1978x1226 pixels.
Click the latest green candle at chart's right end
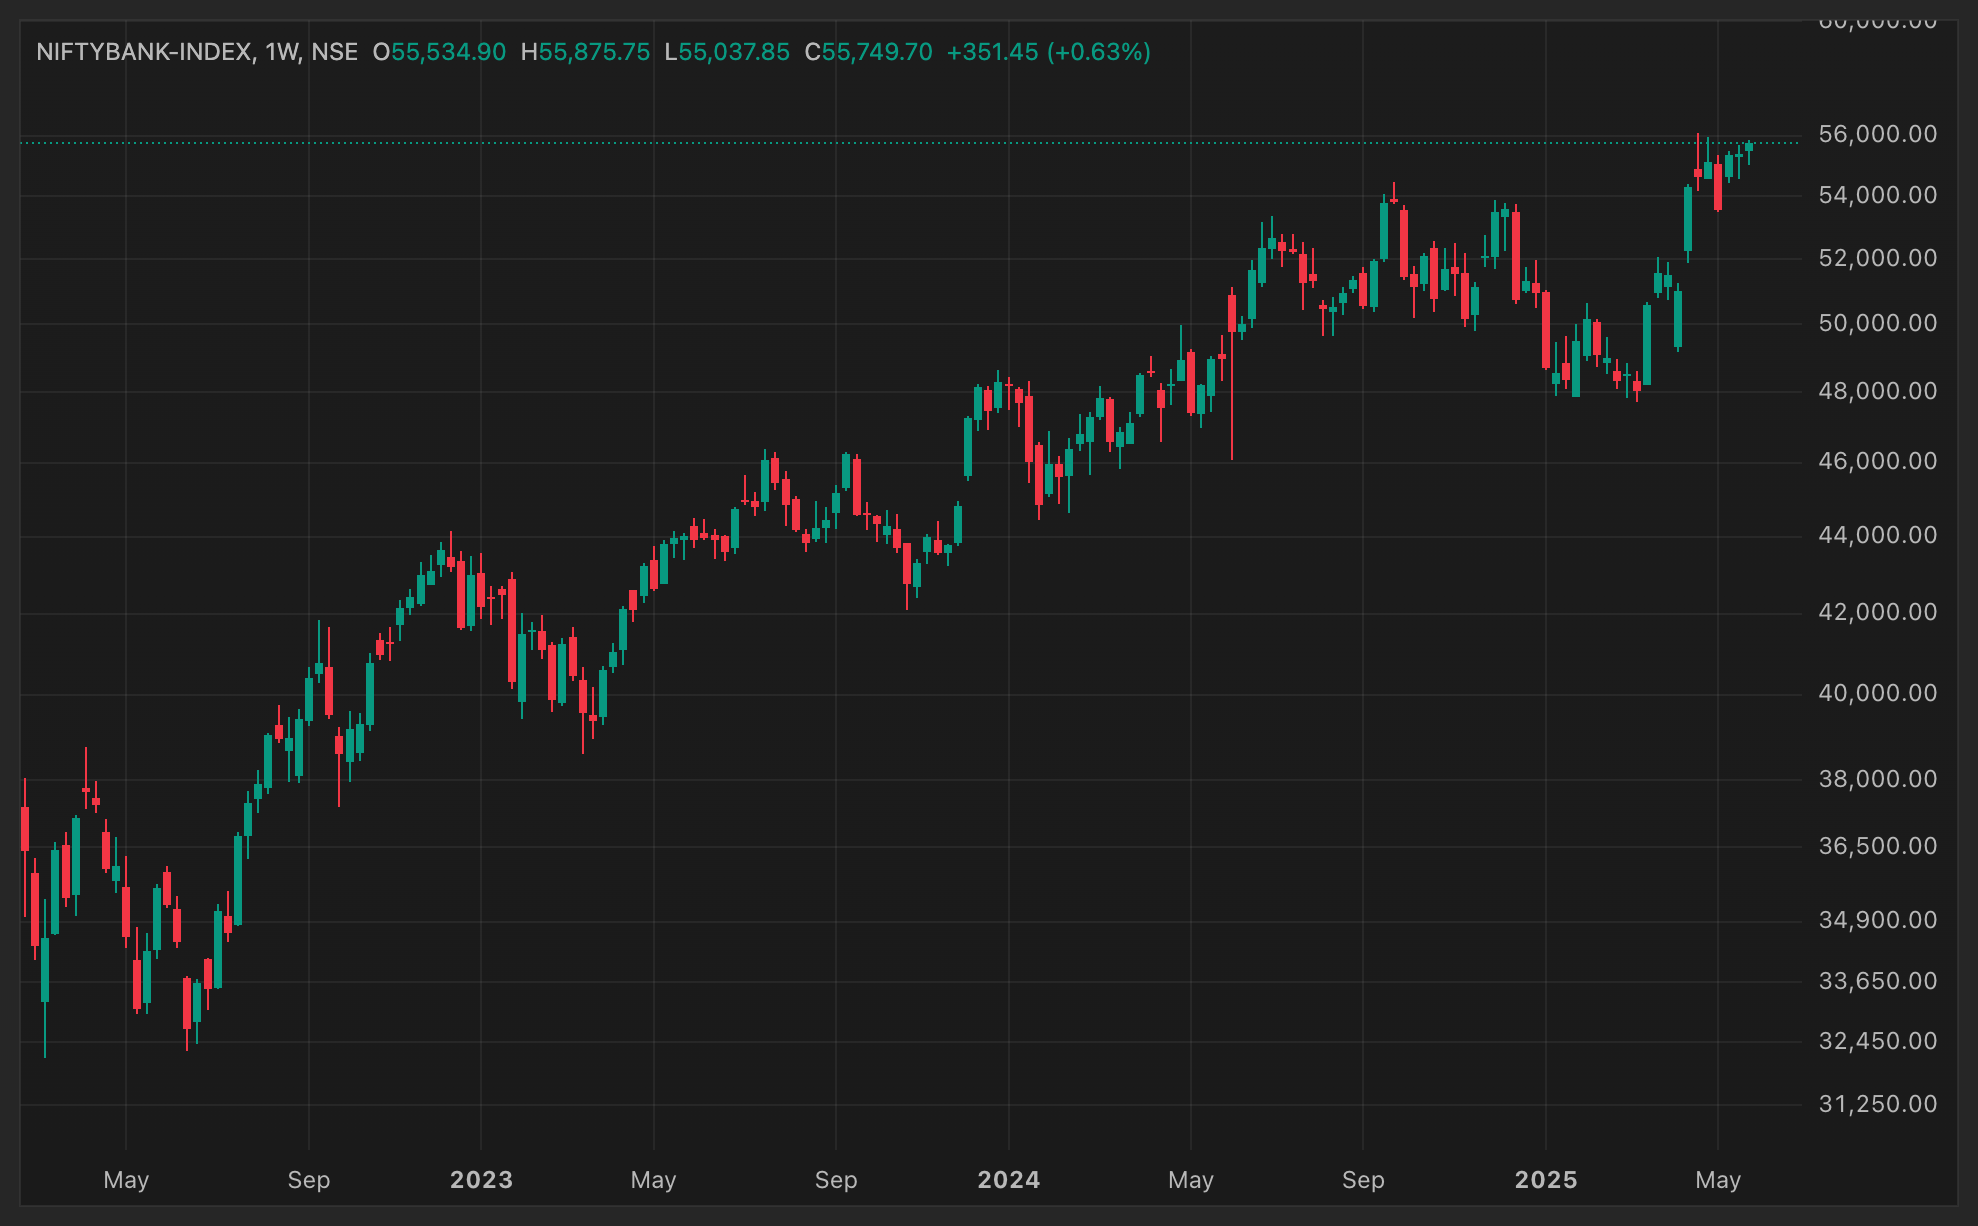click(x=1749, y=148)
